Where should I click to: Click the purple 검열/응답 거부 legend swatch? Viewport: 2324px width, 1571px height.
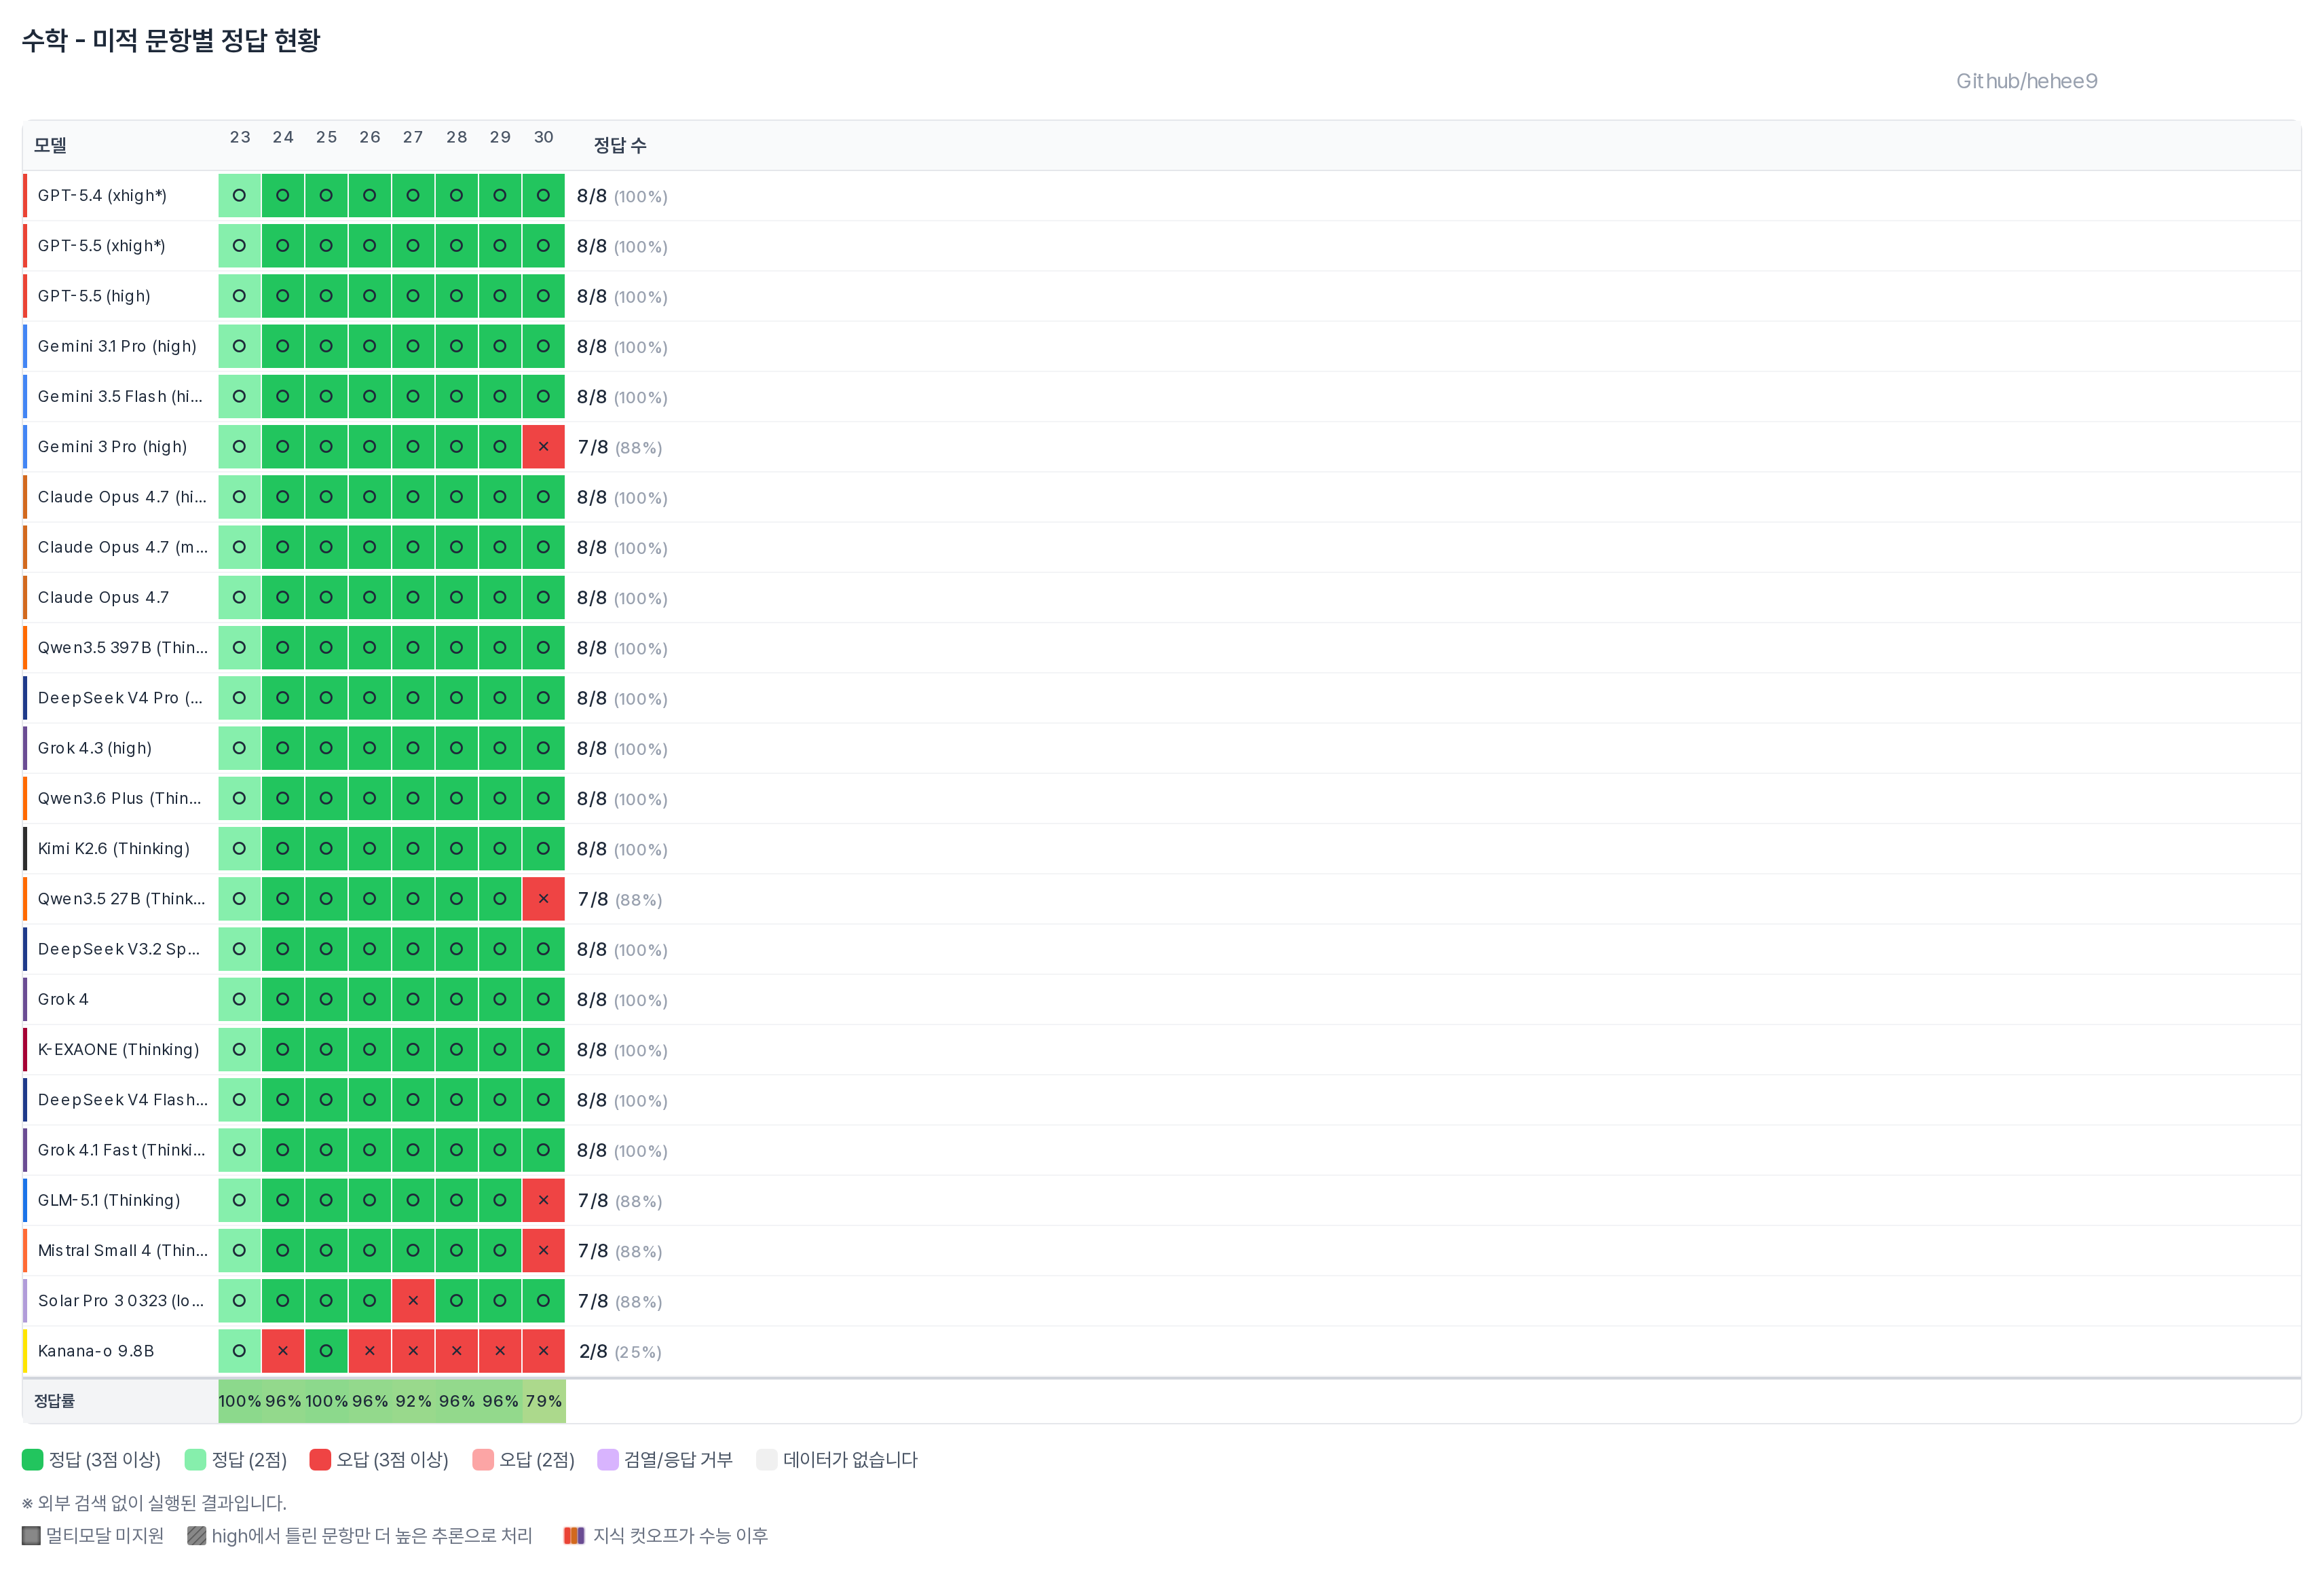coord(608,1459)
